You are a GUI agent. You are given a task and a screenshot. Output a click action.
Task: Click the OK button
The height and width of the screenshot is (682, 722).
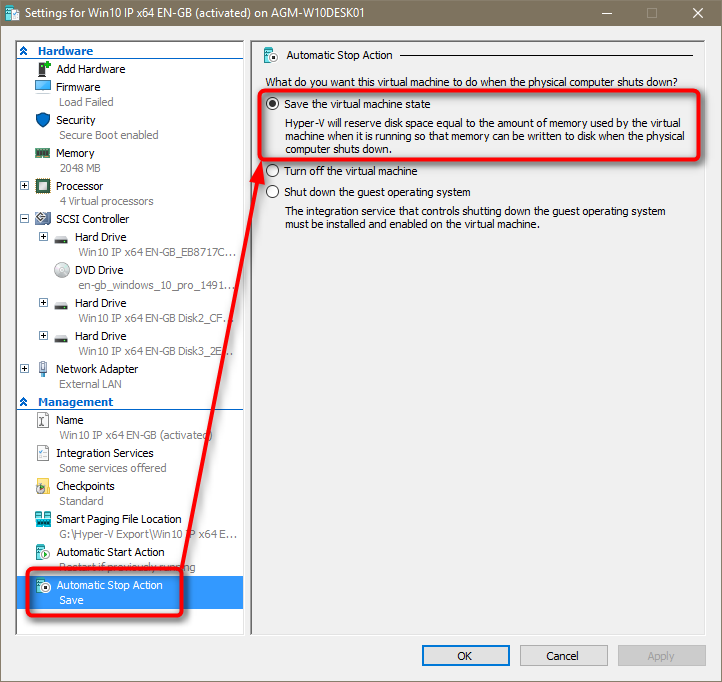[x=466, y=656]
